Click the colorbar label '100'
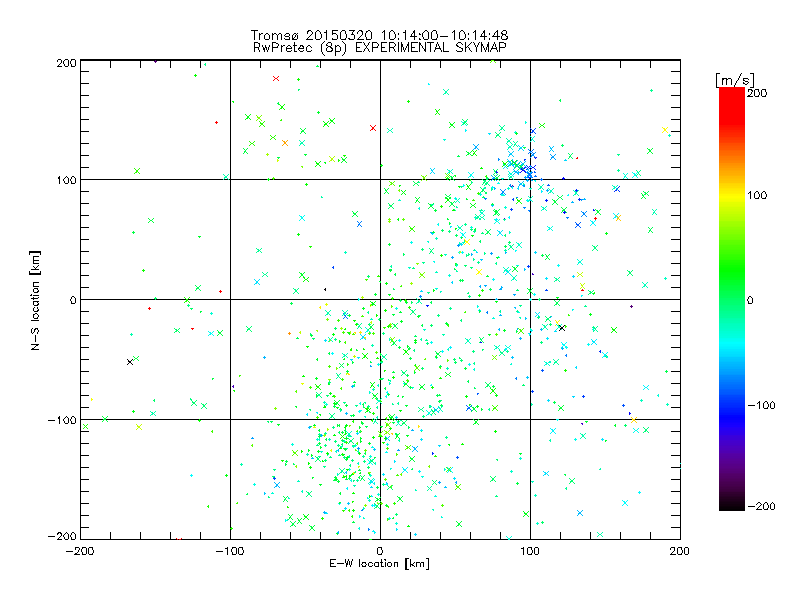The height and width of the screenshot is (600, 800). [x=757, y=195]
